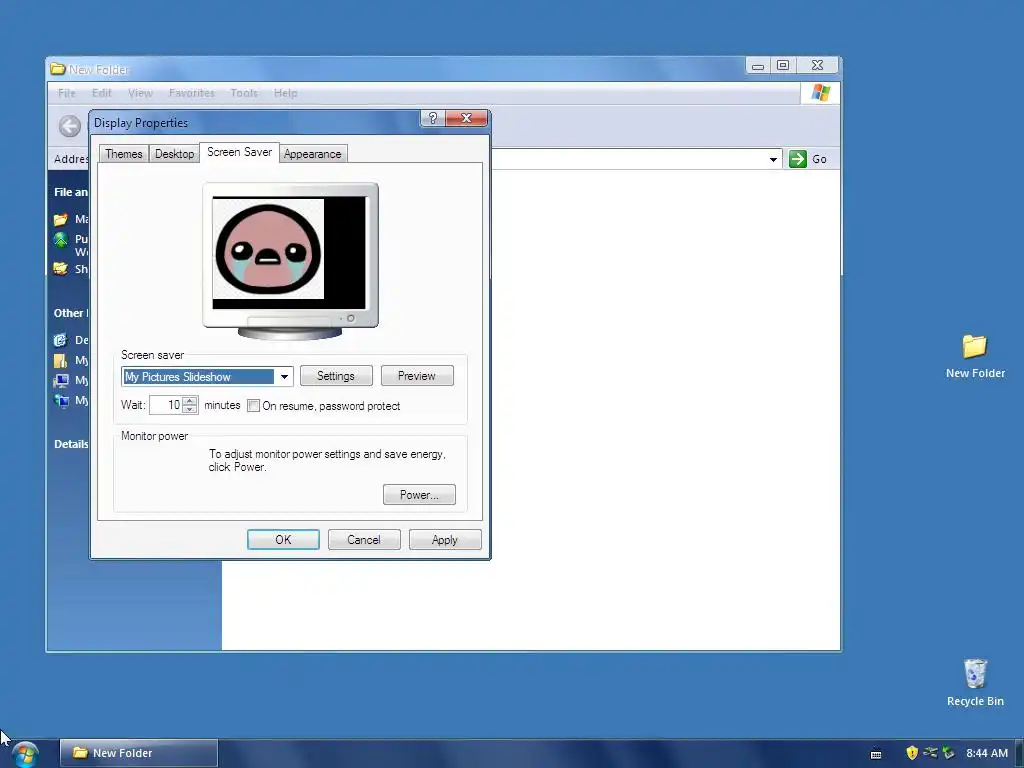Viewport: 1024px width, 768px height.
Task: Click the Details section header in sidebar
Action: 71,444
